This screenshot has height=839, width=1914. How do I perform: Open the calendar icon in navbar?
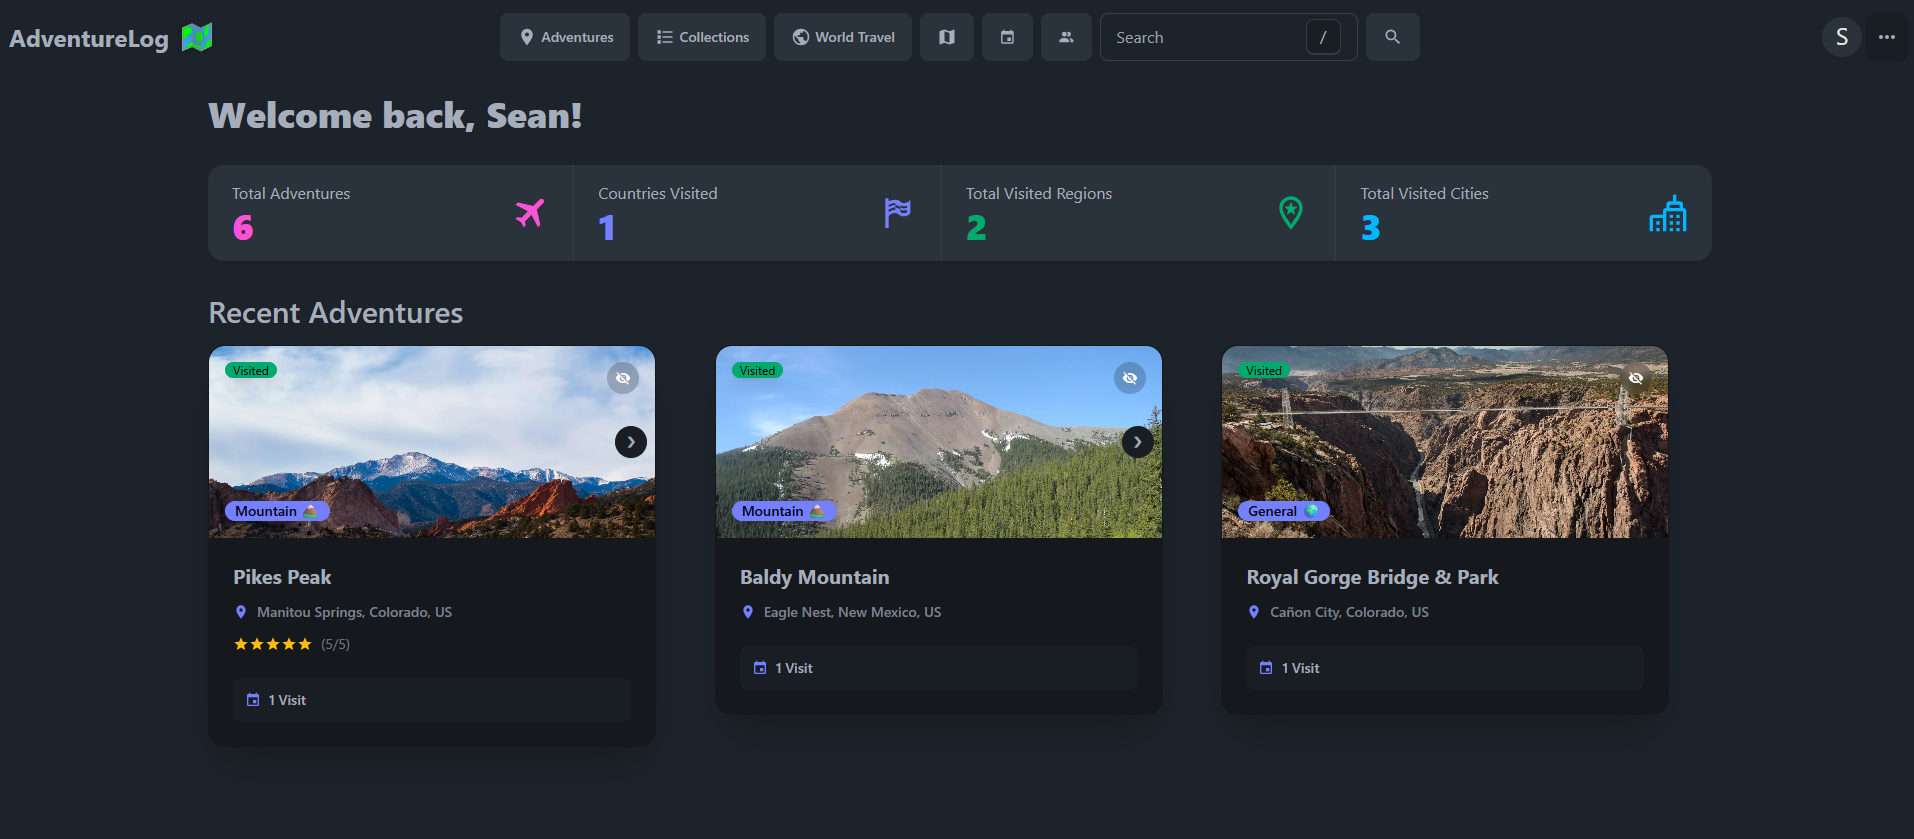[x=1007, y=37]
